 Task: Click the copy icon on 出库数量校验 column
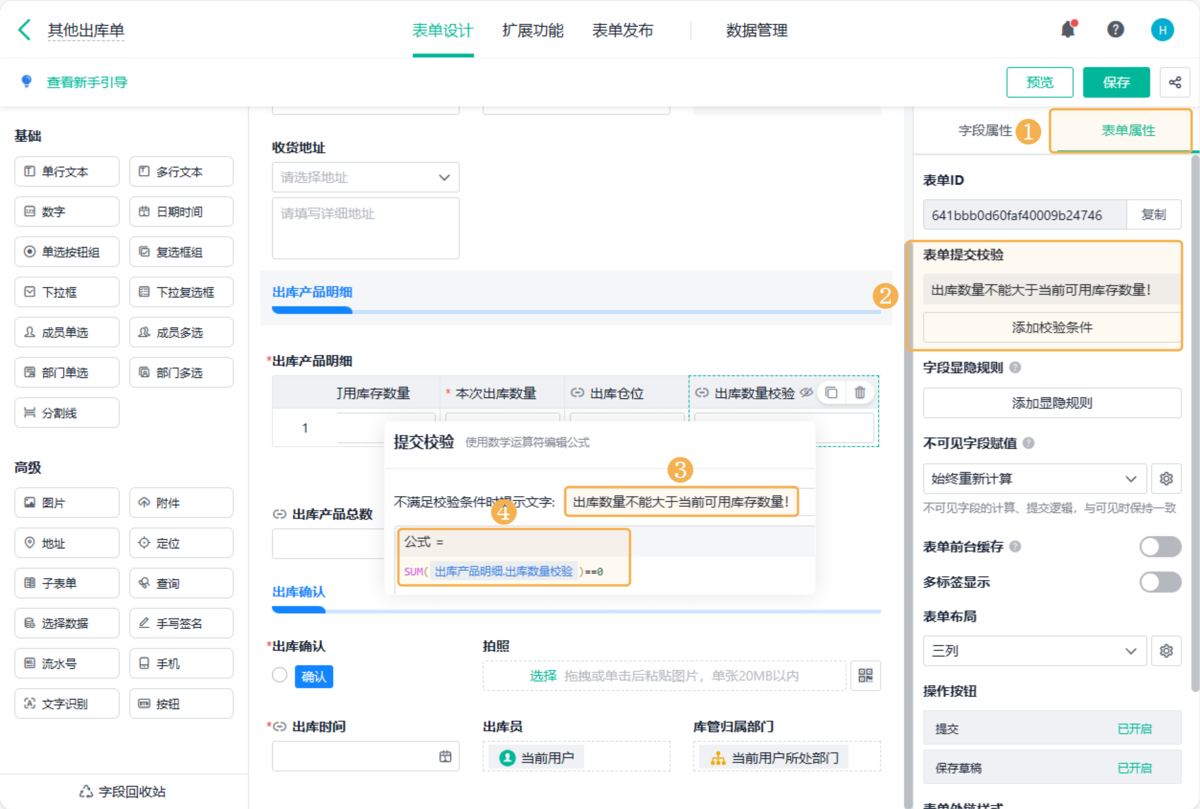tap(830, 393)
